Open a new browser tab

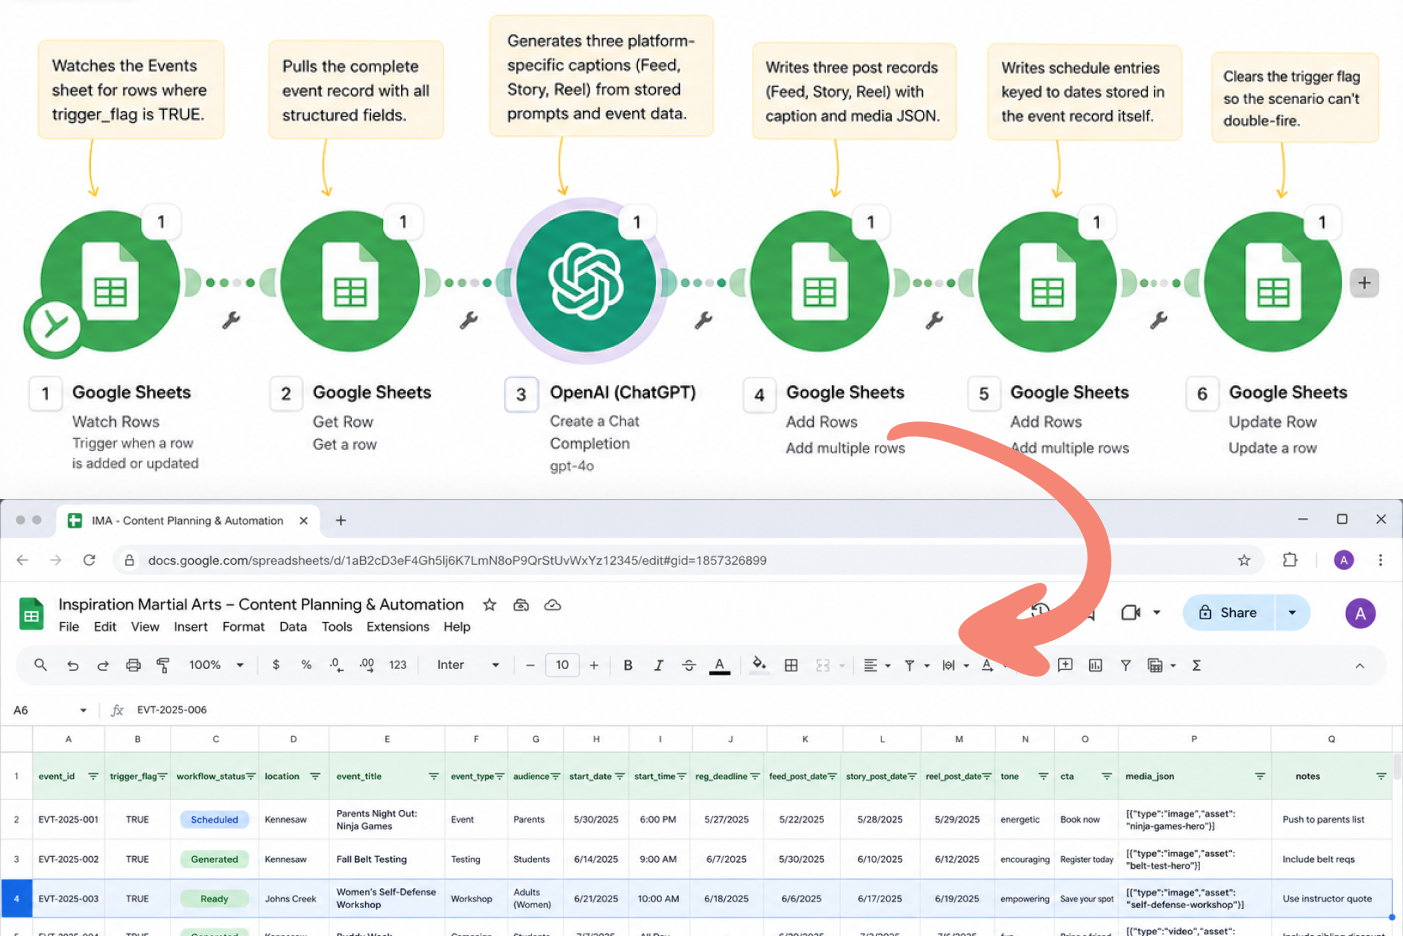341,520
